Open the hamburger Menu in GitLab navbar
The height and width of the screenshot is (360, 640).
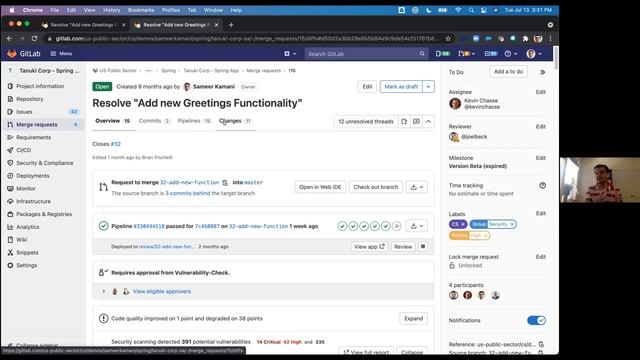(61, 53)
